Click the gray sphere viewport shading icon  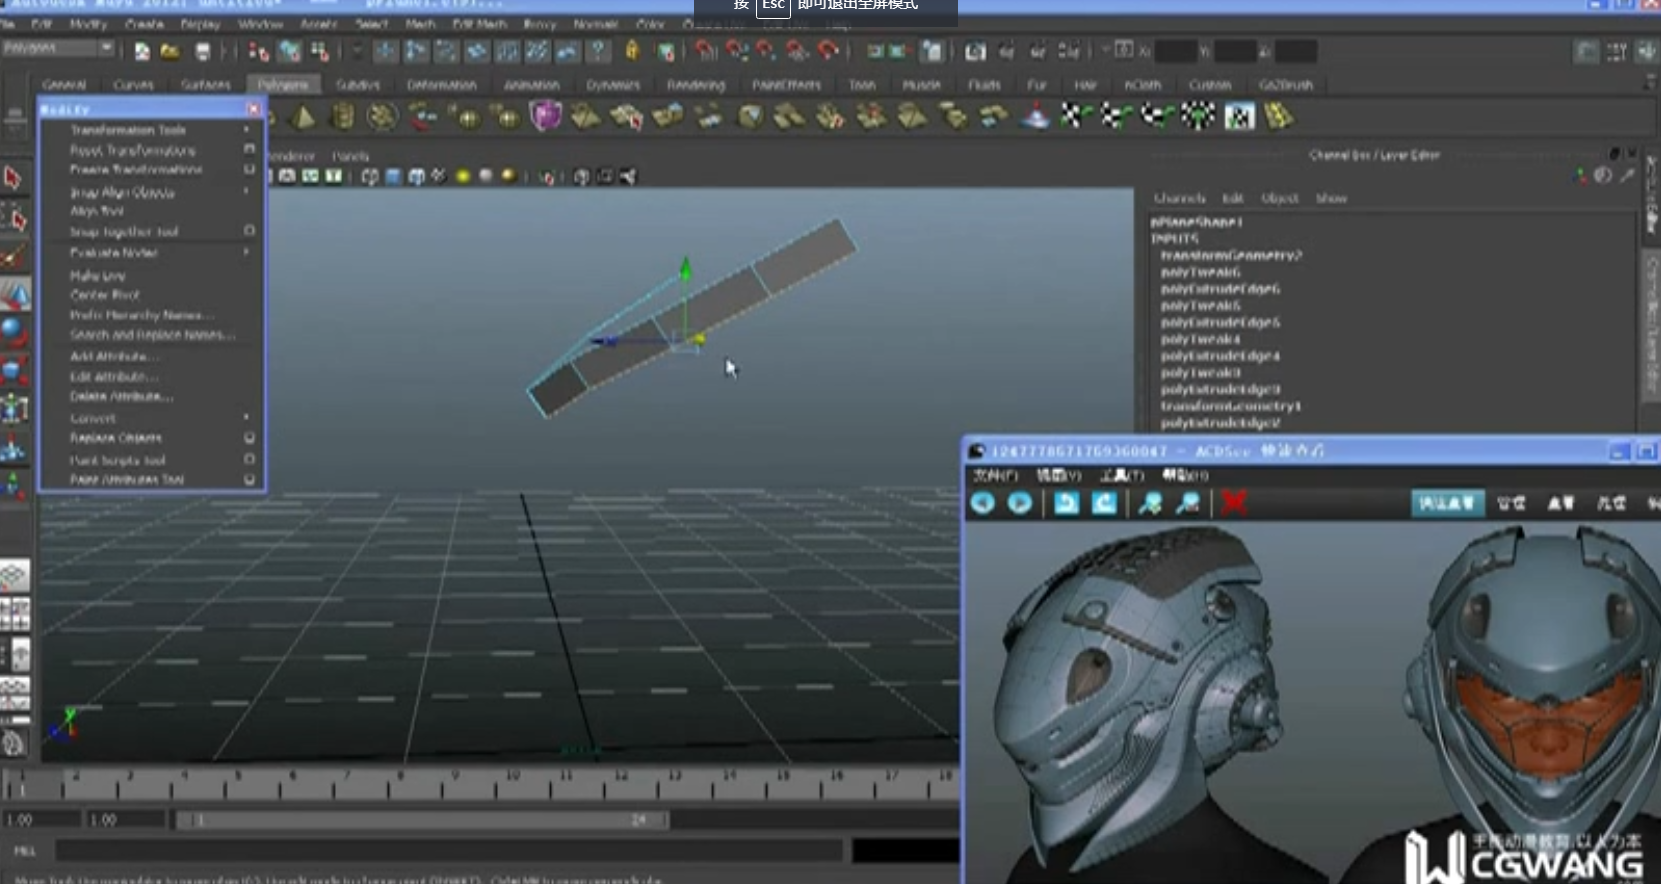tap(486, 177)
